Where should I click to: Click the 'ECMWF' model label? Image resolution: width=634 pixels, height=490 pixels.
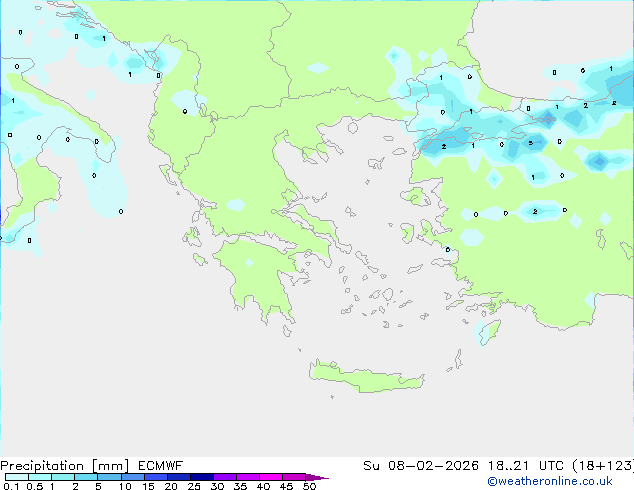point(161,466)
